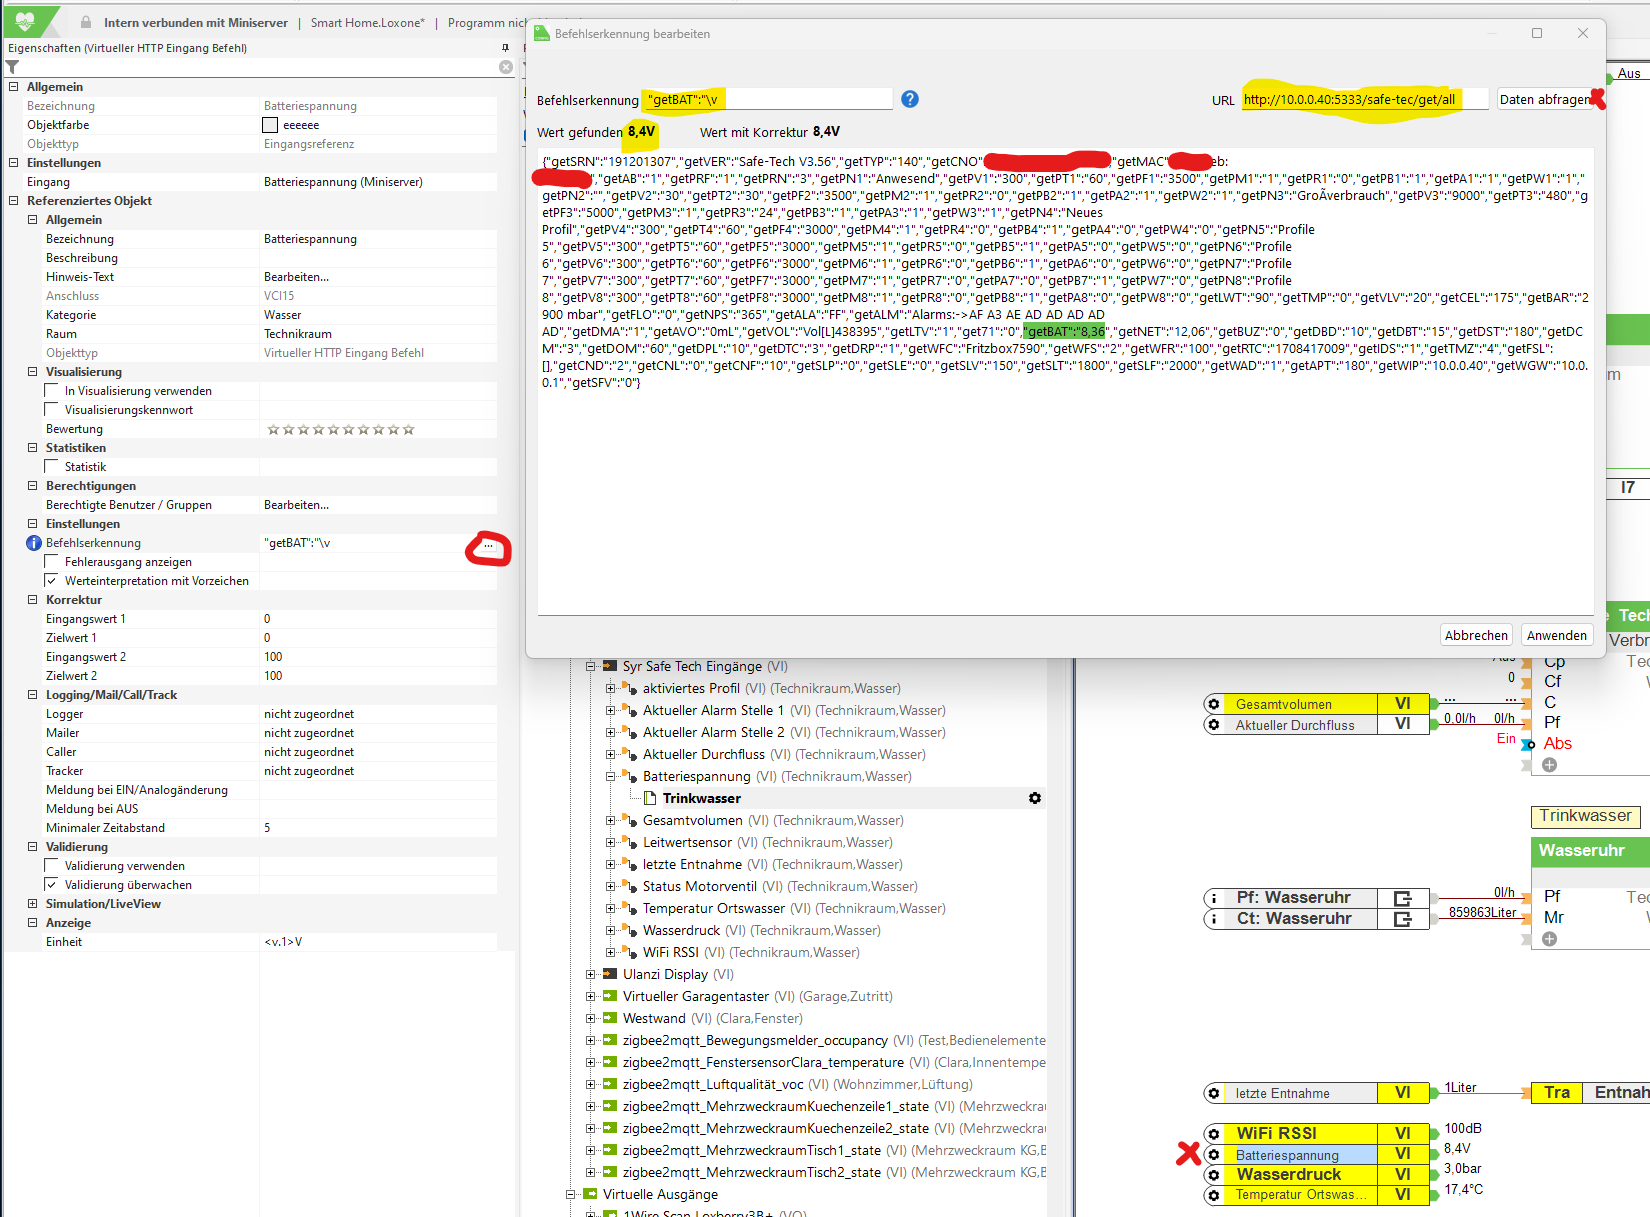Click Abbrechen to cancel dialog

(1476, 635)
